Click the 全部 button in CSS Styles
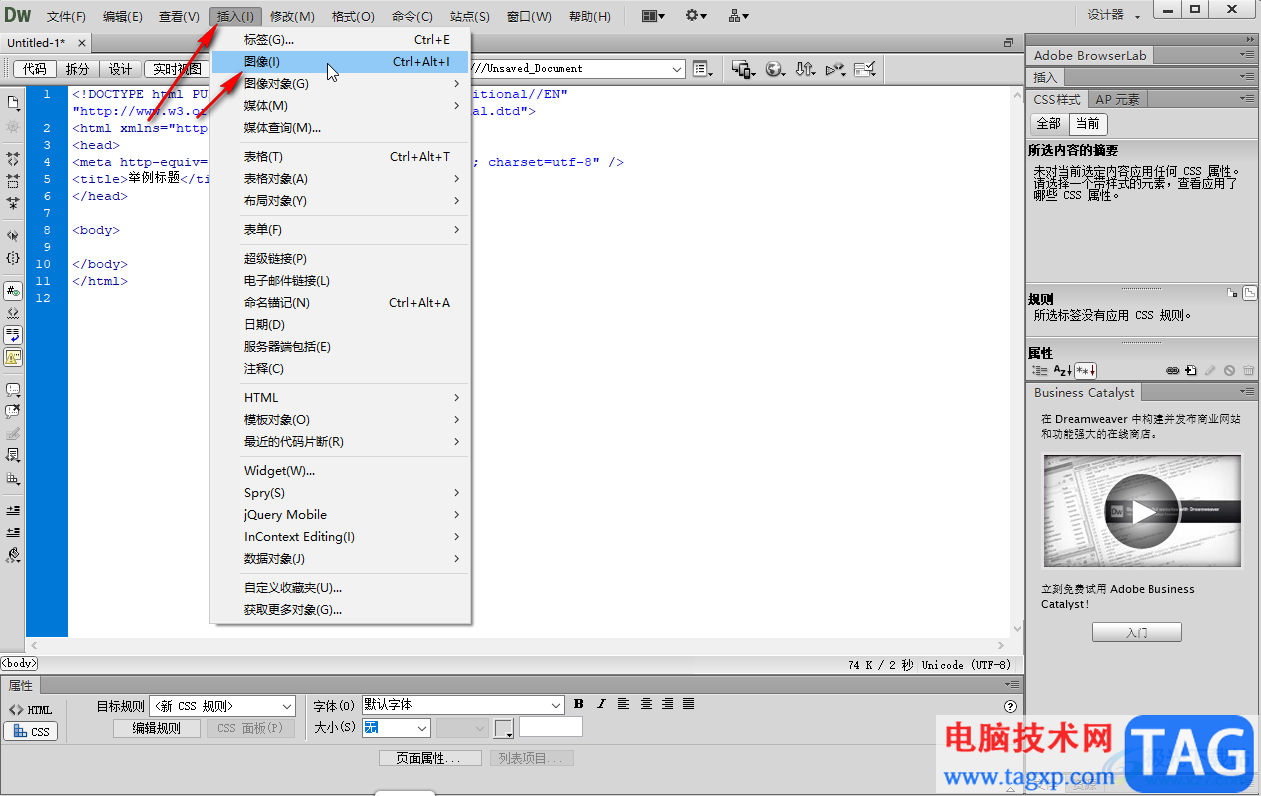1261x796 pixels. click(1048, 124)
